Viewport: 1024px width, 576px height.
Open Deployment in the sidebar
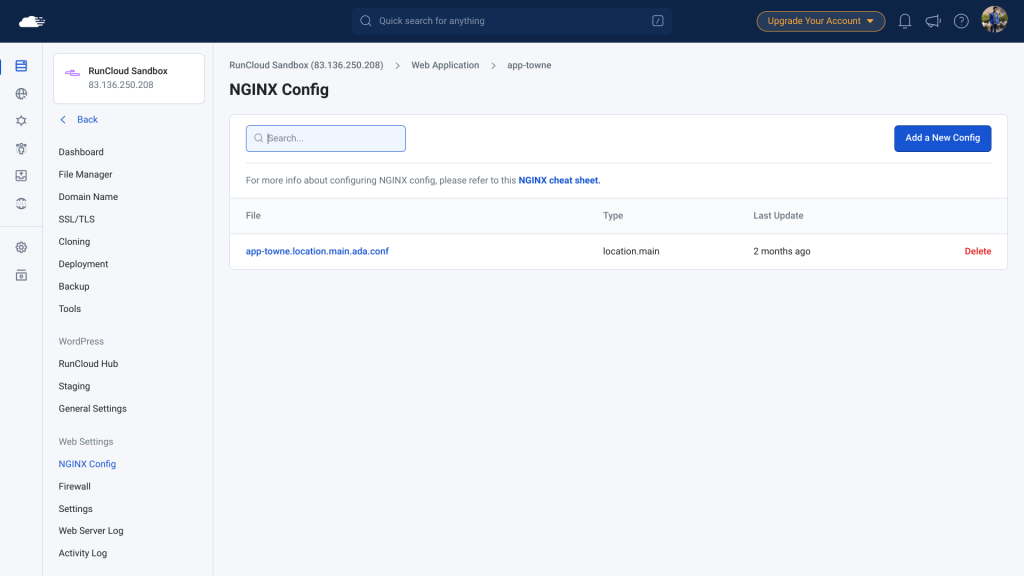83,264
